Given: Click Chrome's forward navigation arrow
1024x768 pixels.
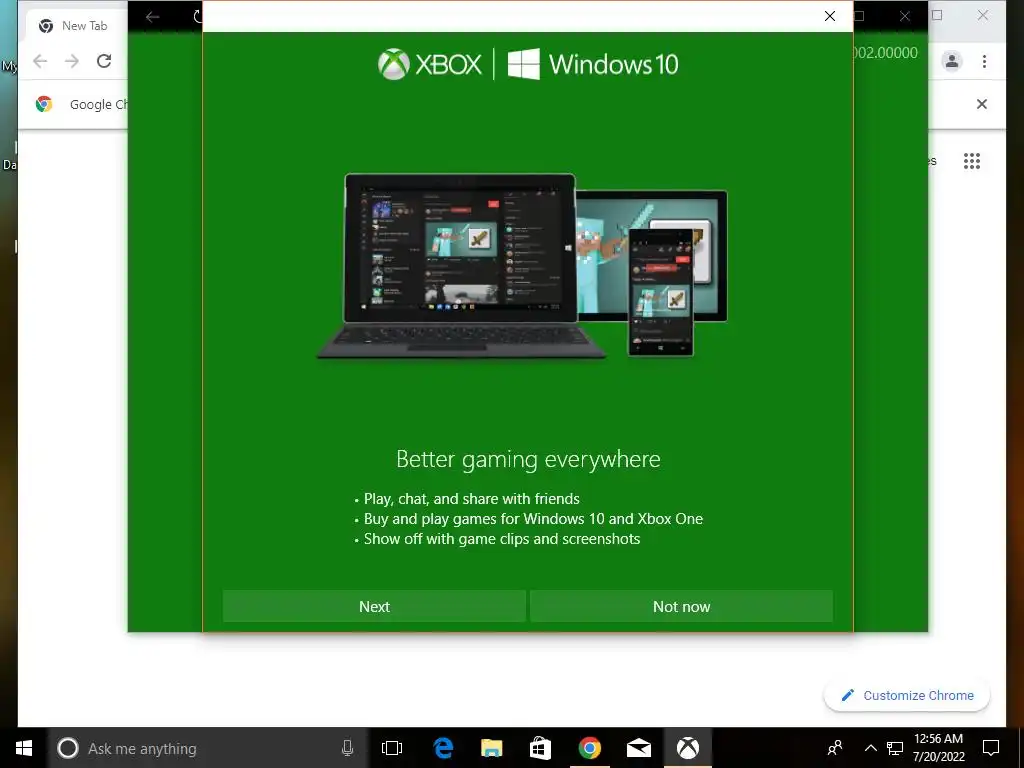Looking at the screenshot, I should pyautogui.click(x=72, y=61).
